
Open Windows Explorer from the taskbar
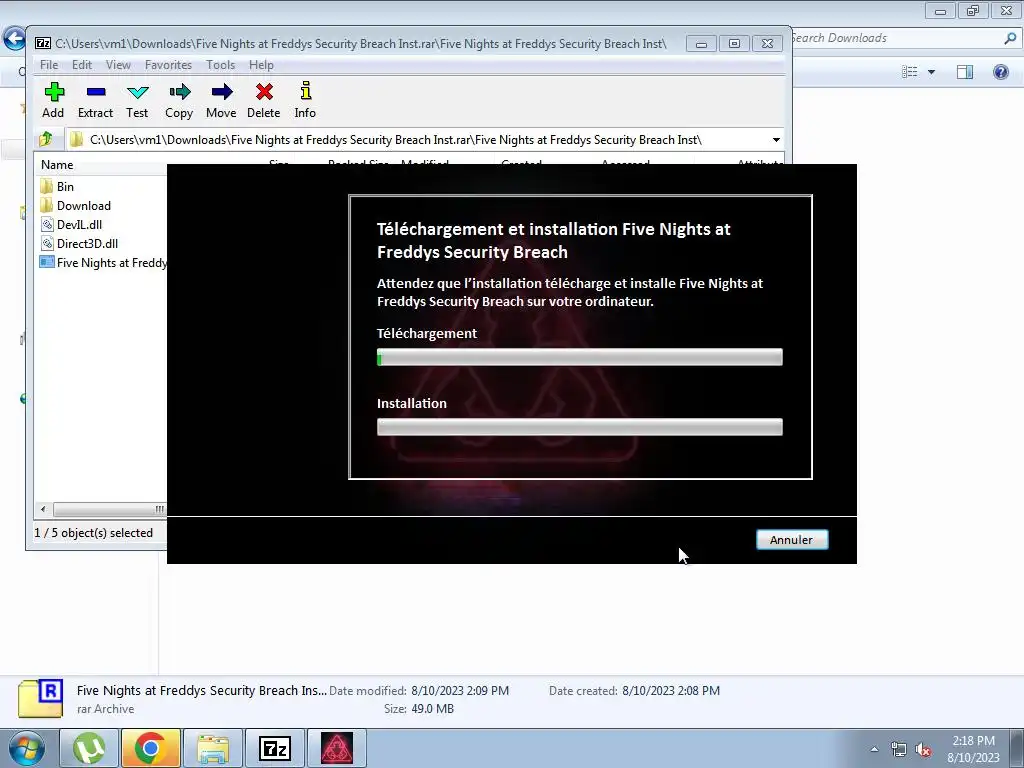(x=213, y=749)
